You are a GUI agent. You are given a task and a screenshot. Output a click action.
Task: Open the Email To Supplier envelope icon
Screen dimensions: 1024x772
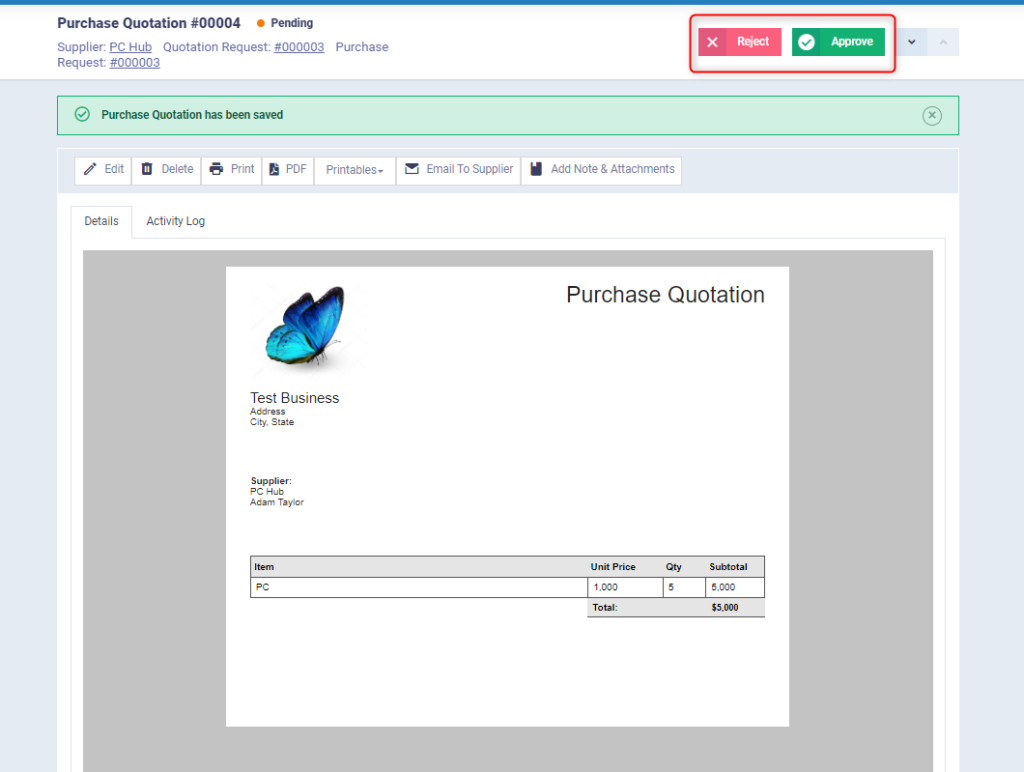[x=412, y=169]
